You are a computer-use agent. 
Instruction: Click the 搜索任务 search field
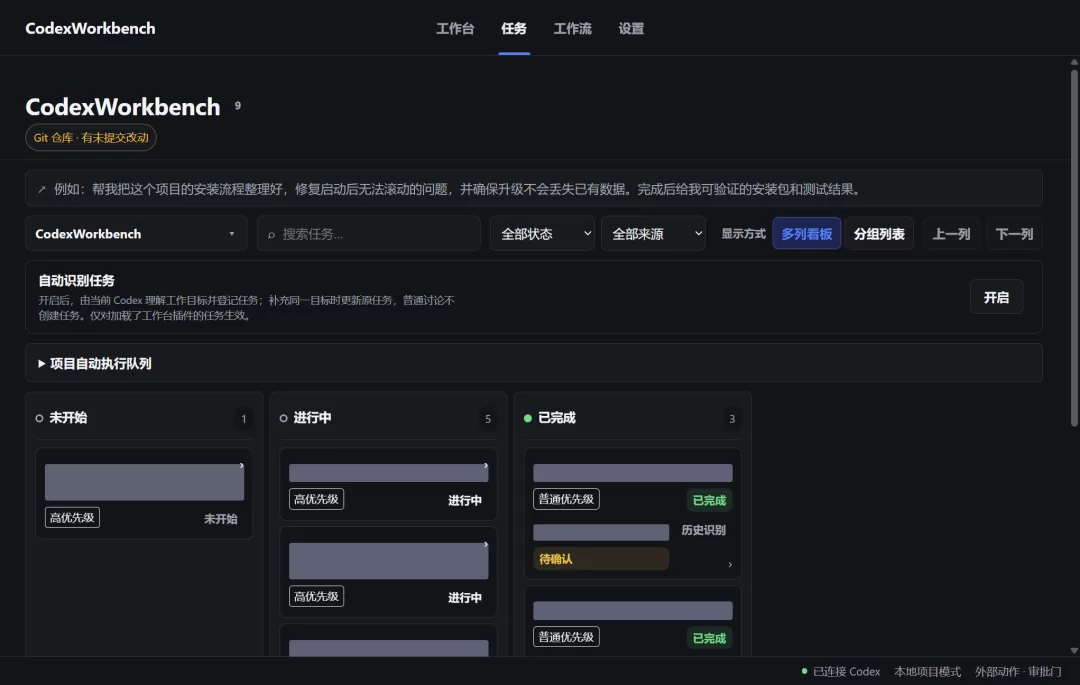(368, 234)
